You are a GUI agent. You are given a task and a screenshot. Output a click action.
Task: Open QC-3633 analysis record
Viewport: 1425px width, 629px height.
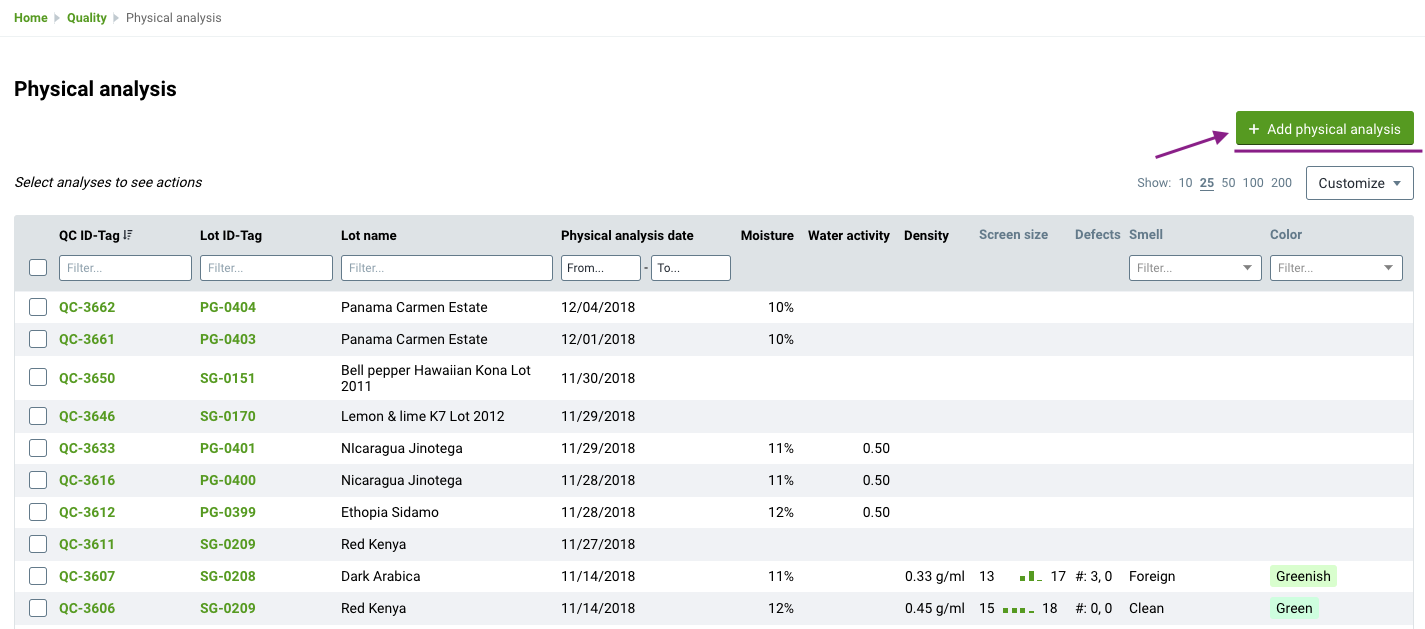pyautogui.click(x=87, y=448)
